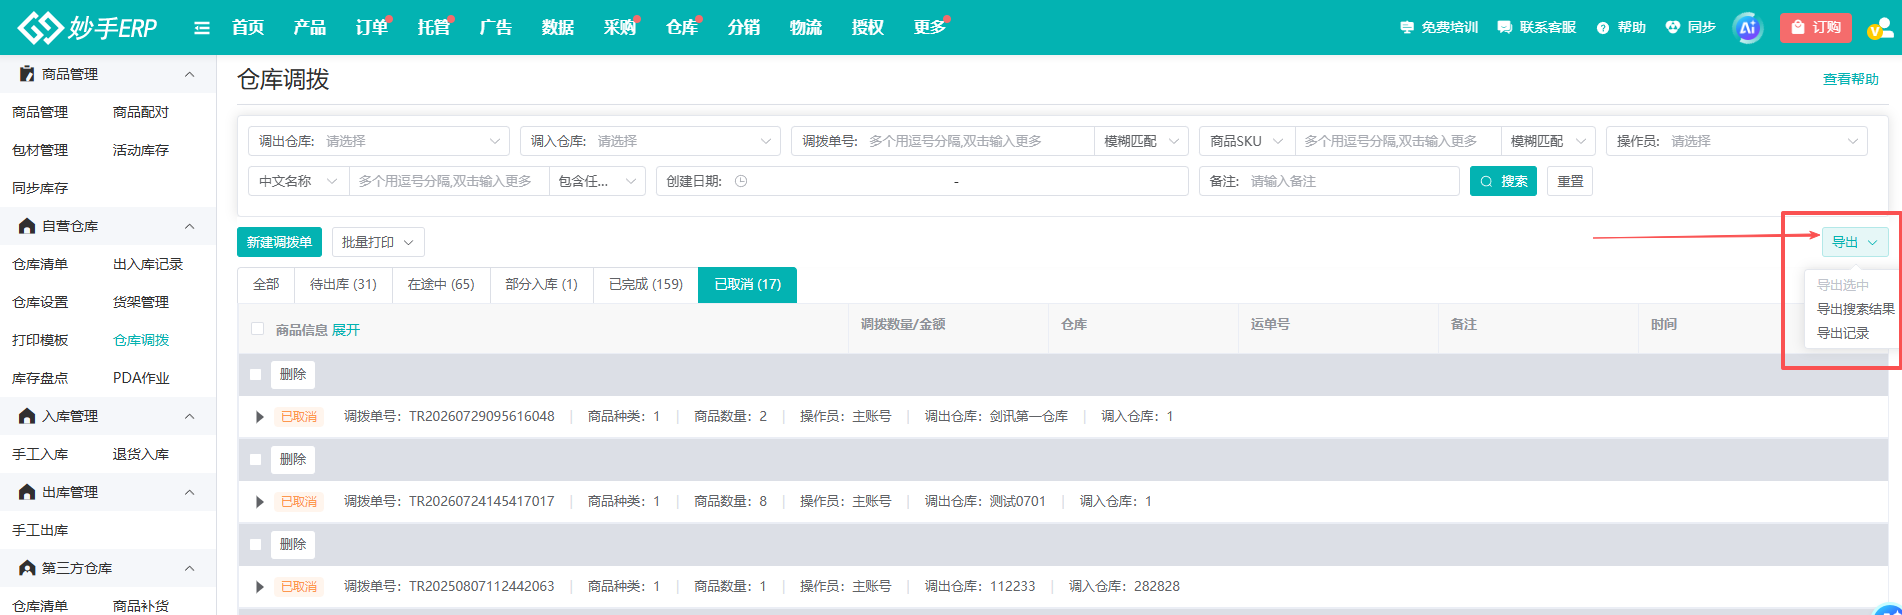Choose 导出记录 from export menu
The image size is (1902, 615).
pos(1843,333)
